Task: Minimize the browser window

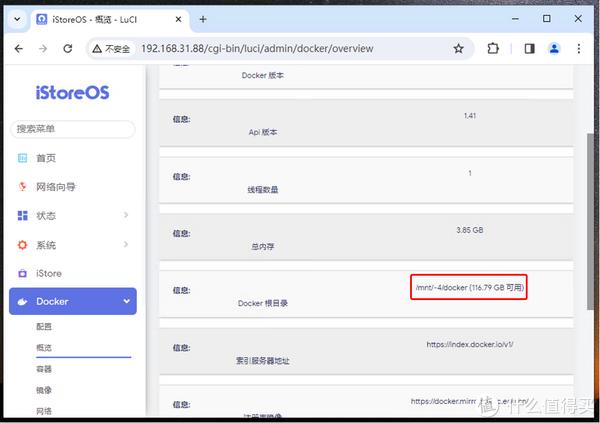Action: tap(515, 19)
